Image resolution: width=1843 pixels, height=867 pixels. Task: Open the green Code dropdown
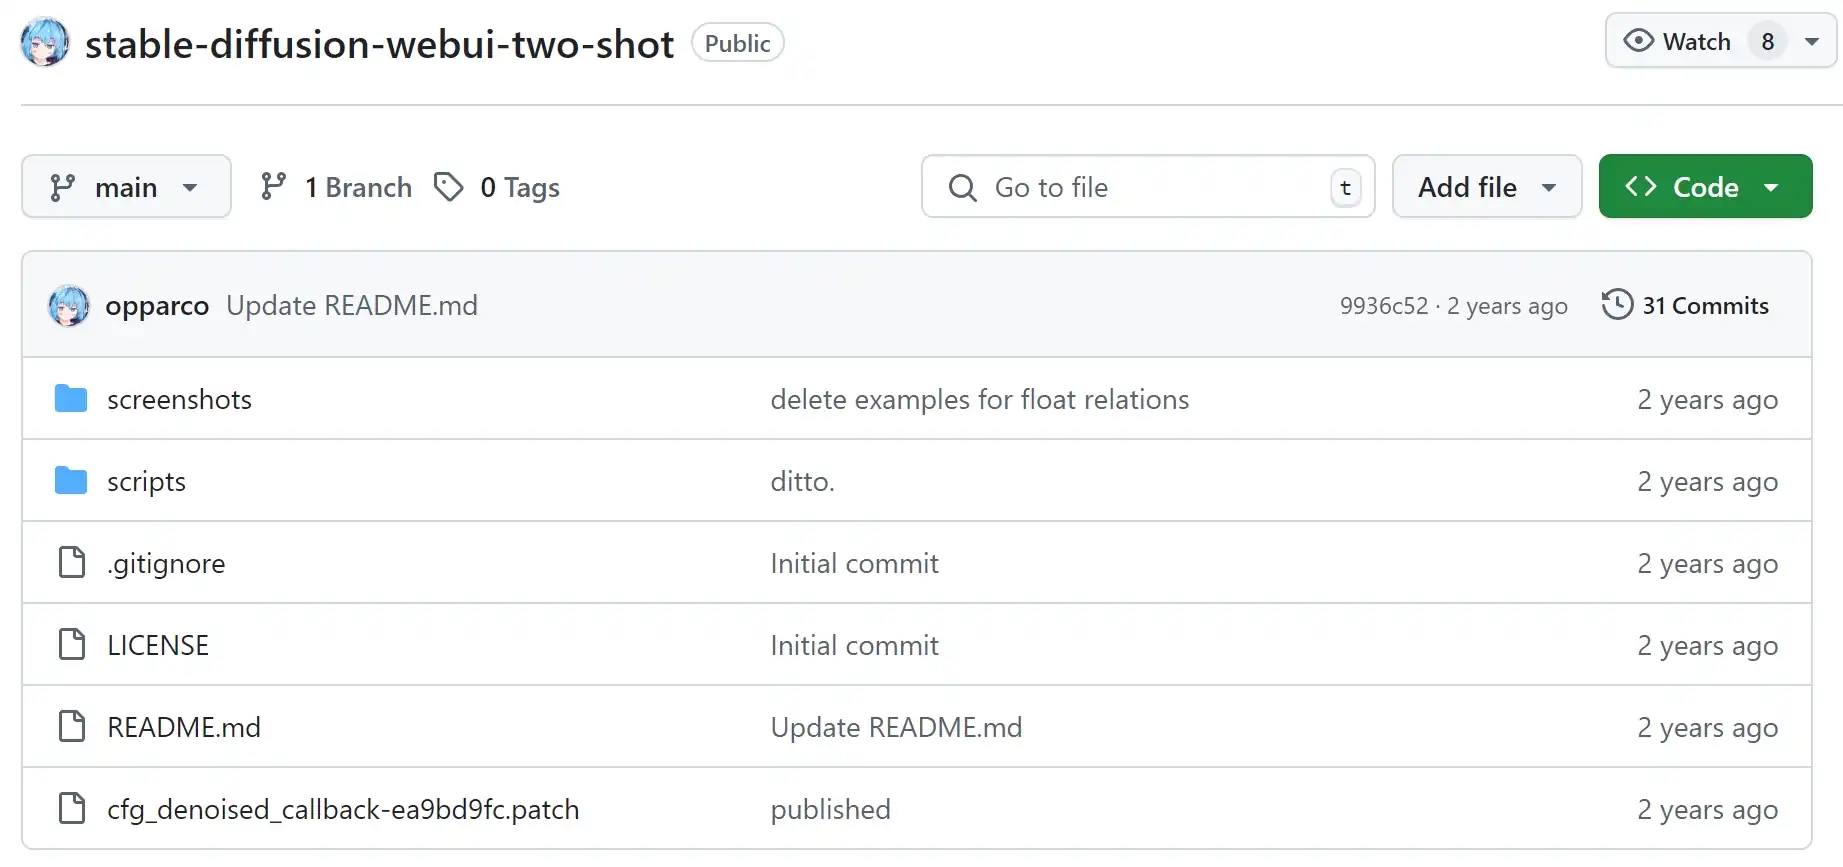pyautogui.click(x=1705, y=187)
